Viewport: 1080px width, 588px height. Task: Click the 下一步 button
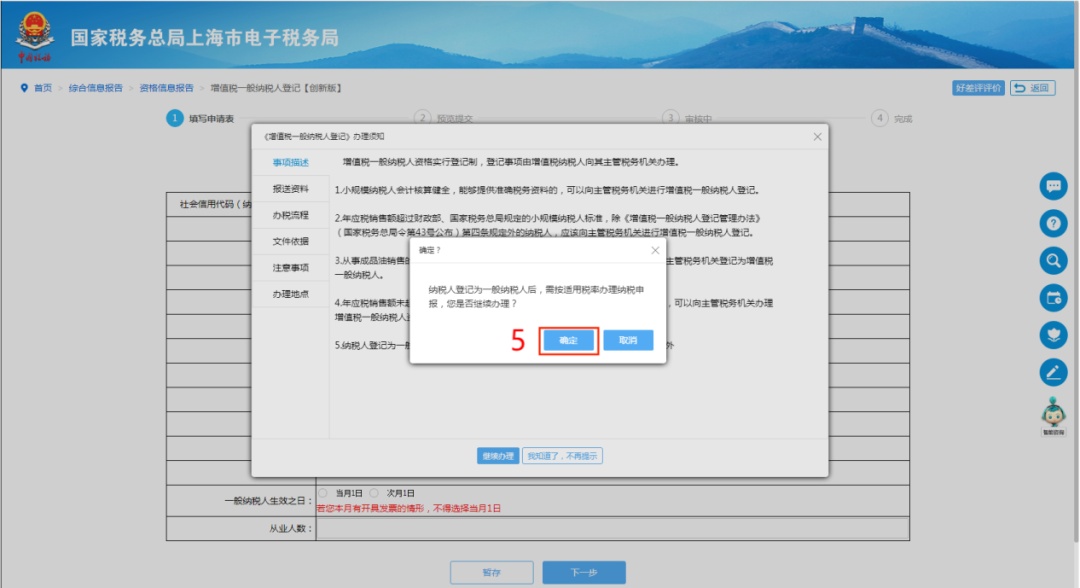[584, 572]
